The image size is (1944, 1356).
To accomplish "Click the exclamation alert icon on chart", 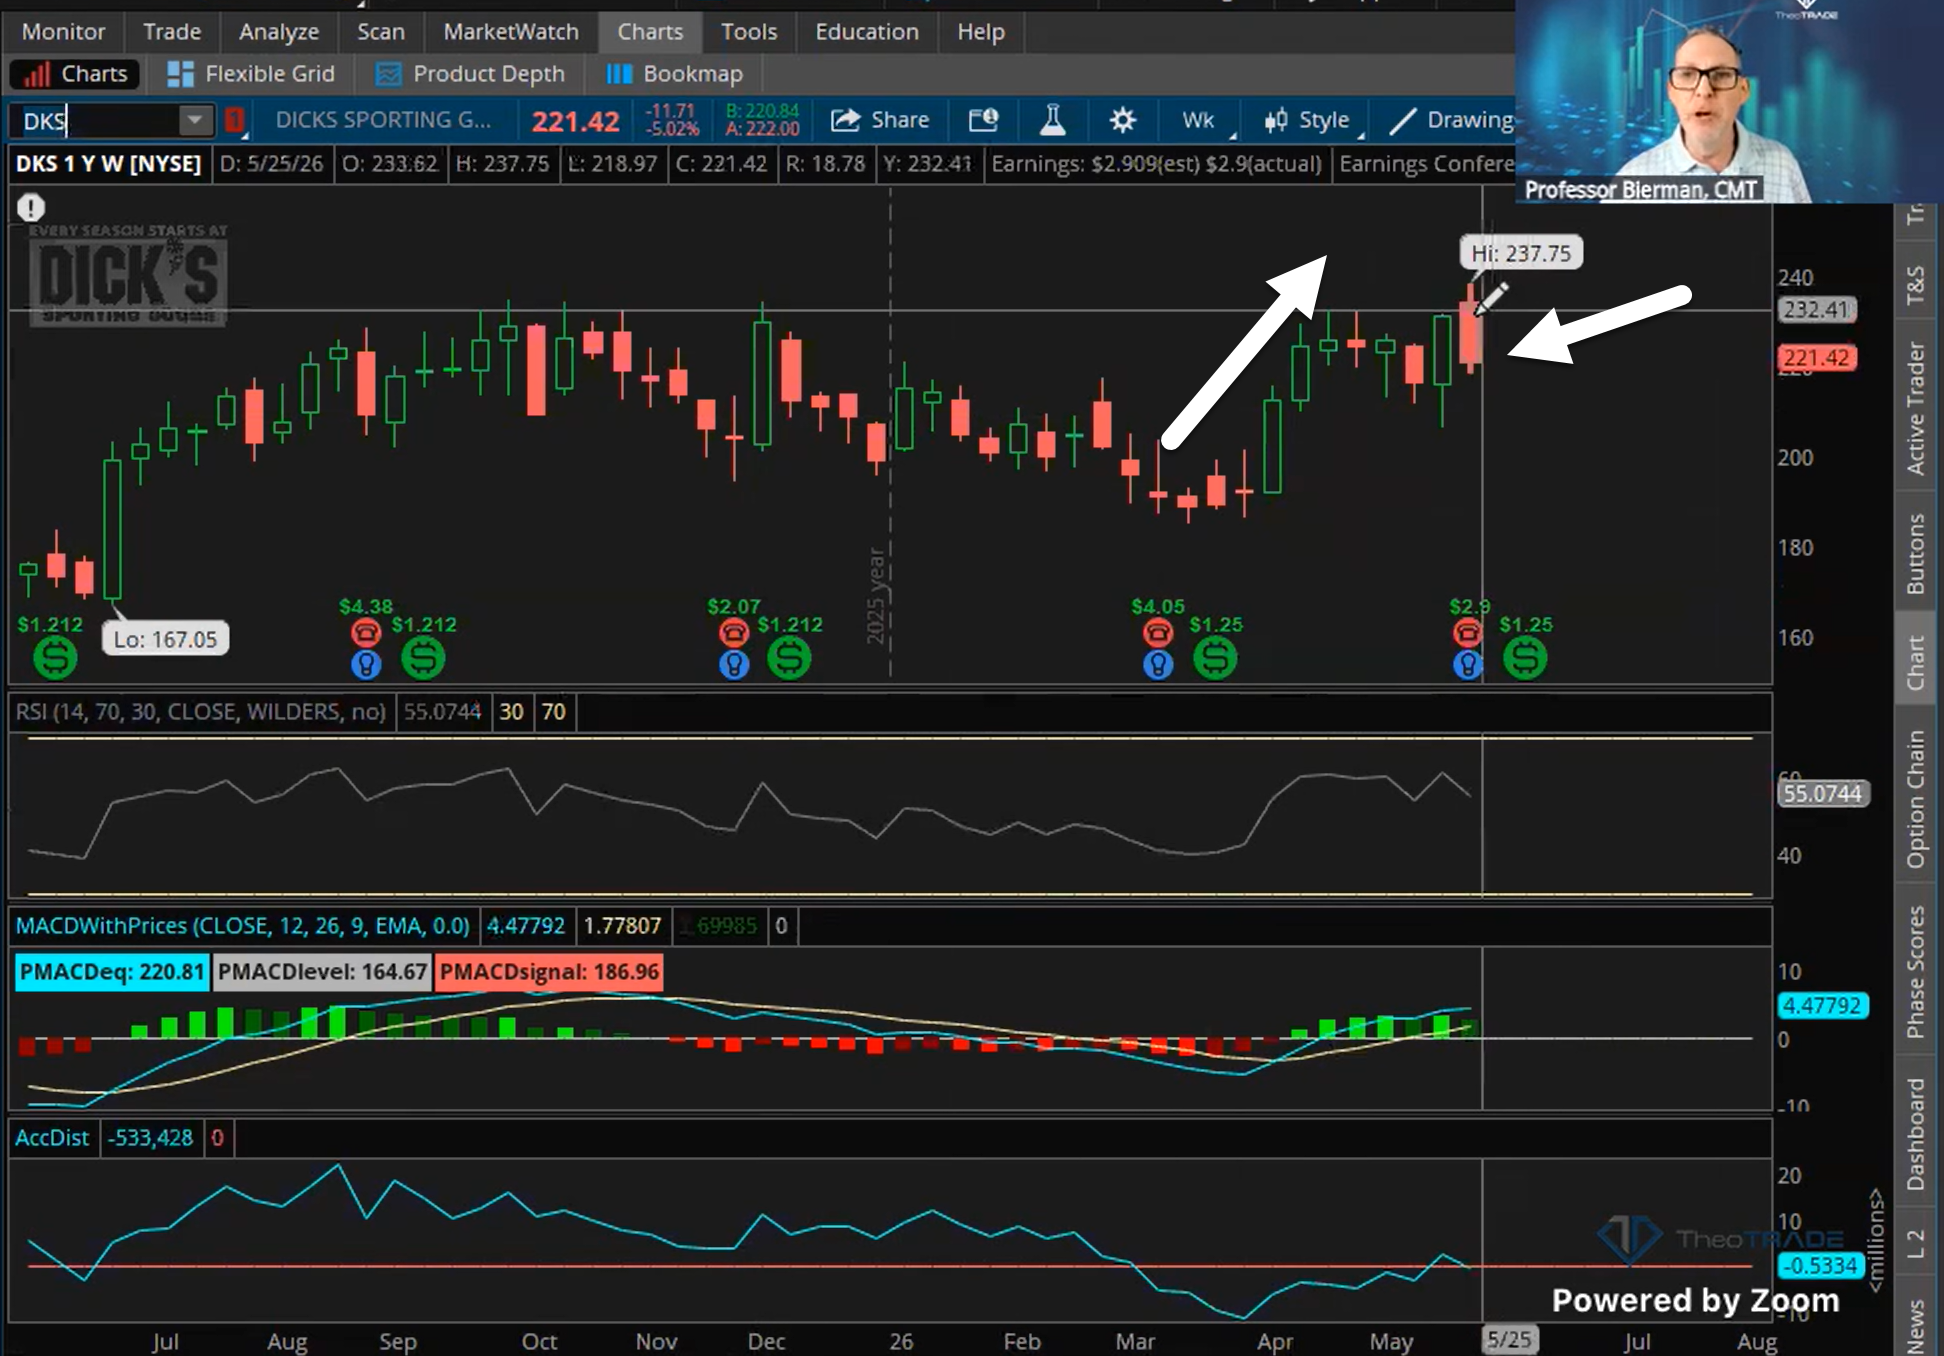I will pyautogui.click(x=31, y=207).
